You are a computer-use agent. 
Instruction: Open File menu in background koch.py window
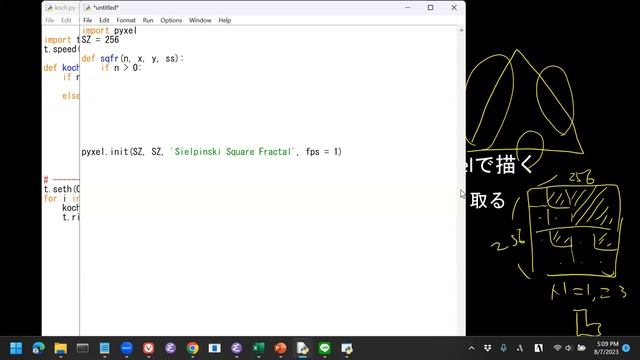click(x=49, y=20)
